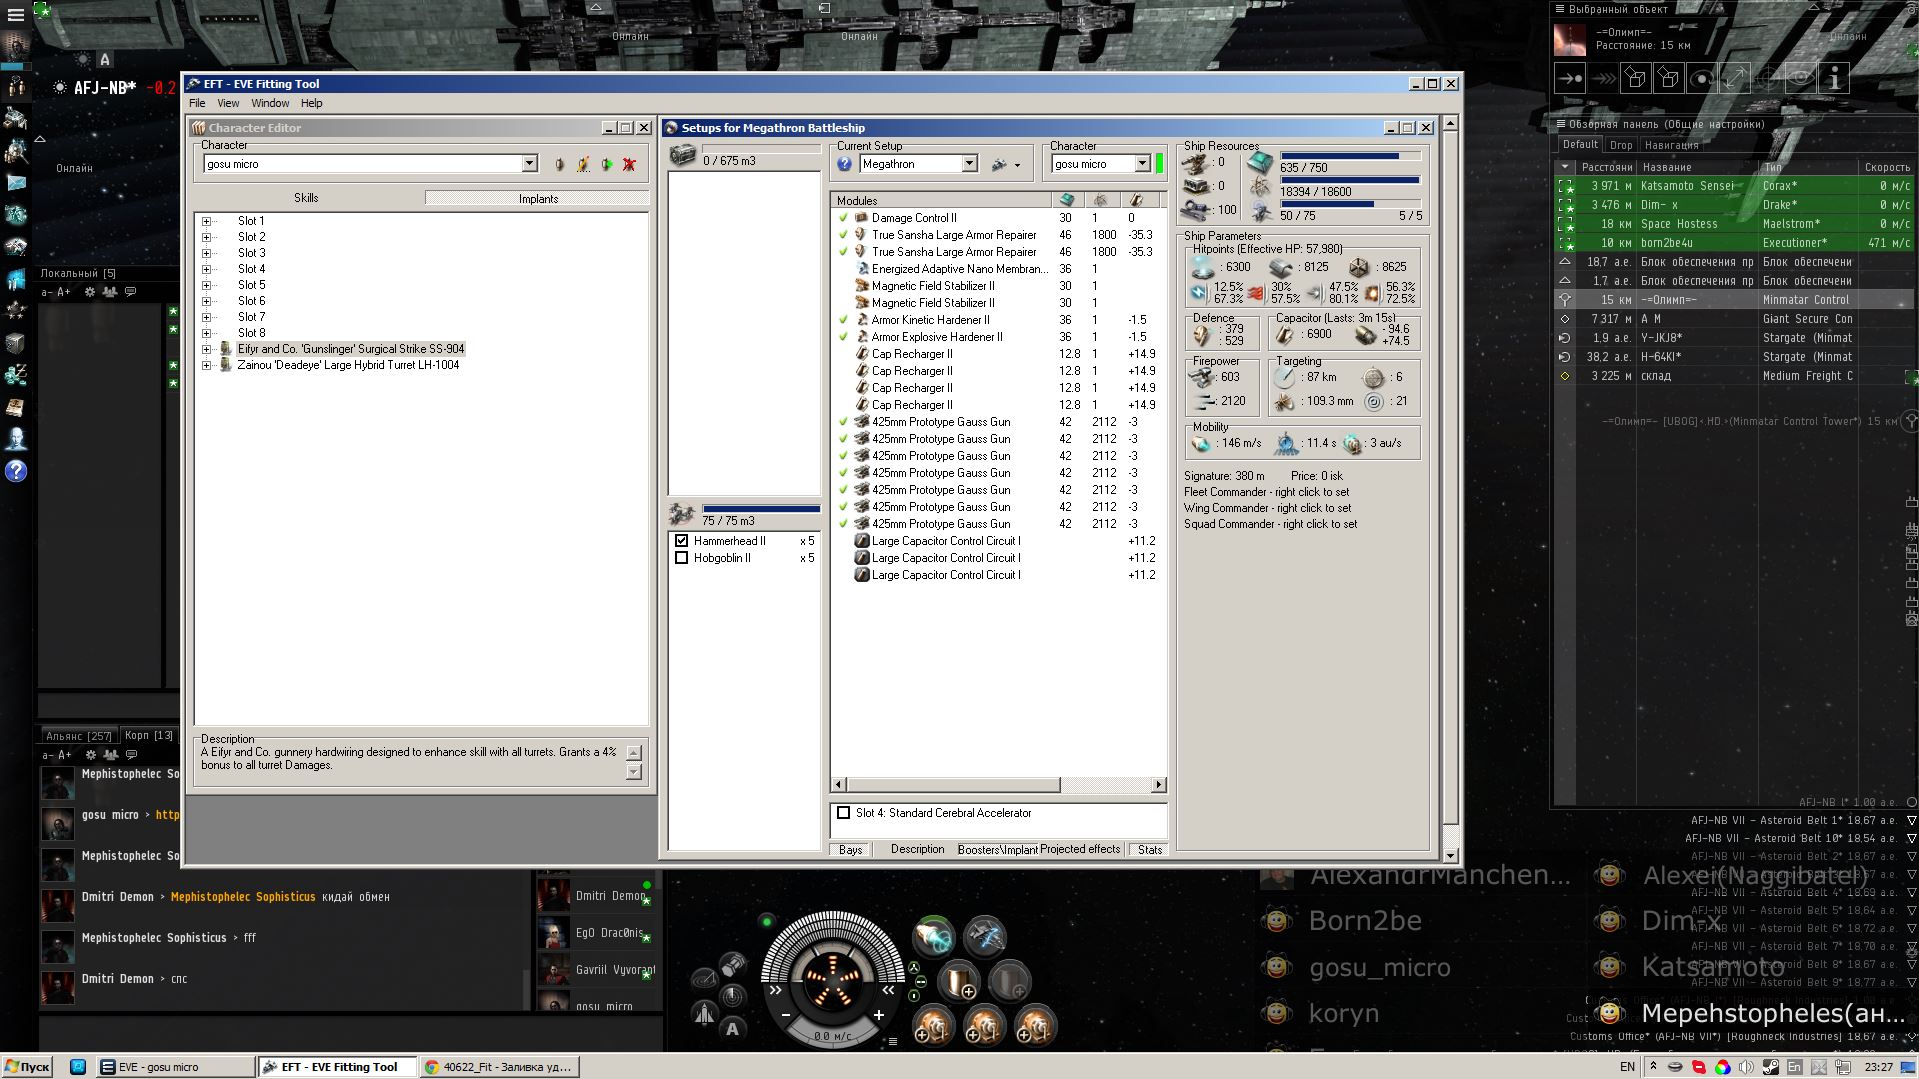Toggle the Hammerhead II drone checkbox
Image resolution: width=1919 pixels, height=1079 pixels.
(682, 541)
